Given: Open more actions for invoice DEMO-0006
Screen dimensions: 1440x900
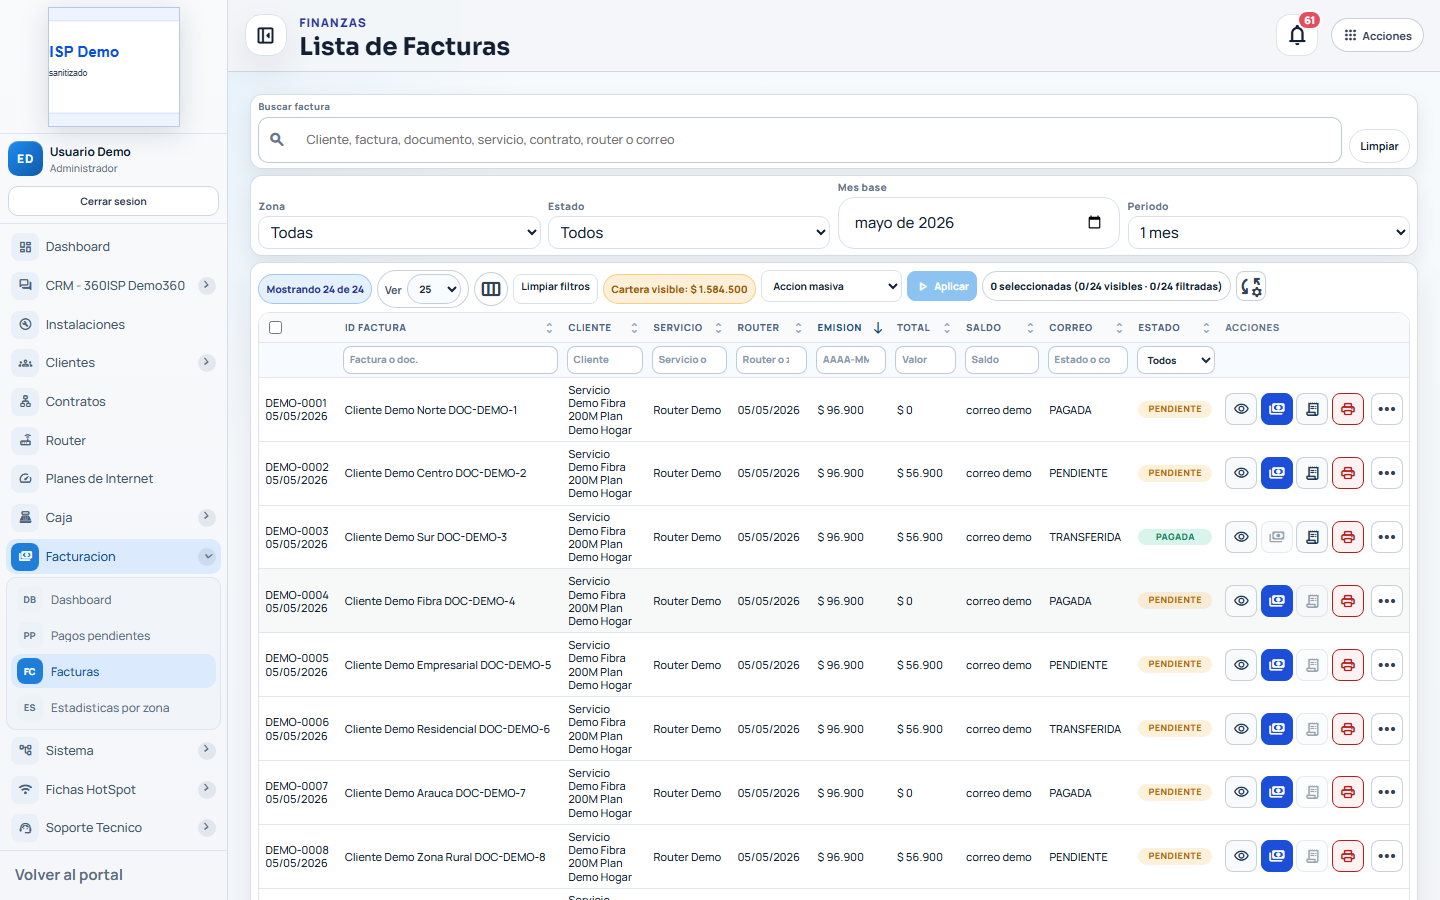Looking at the screenshot, I should 1386,729.
